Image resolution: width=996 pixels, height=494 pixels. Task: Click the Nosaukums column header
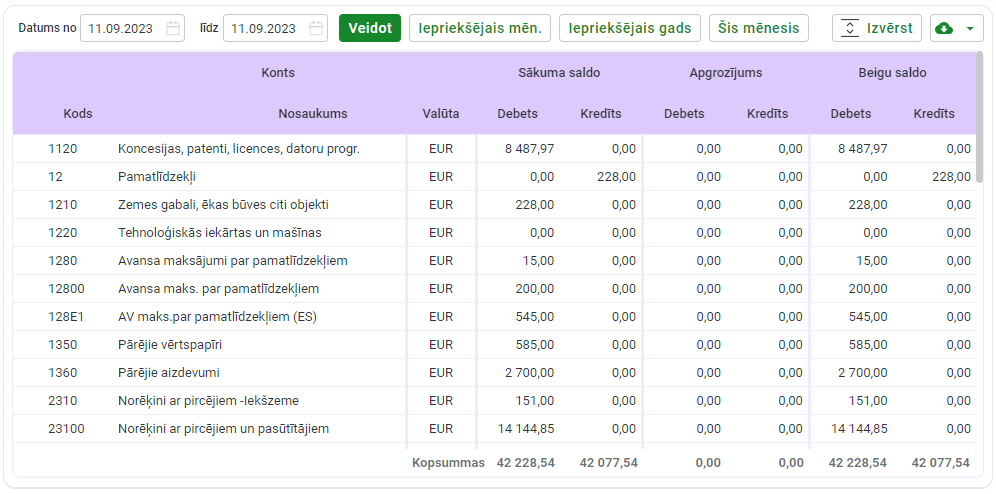tap(313, 114)
